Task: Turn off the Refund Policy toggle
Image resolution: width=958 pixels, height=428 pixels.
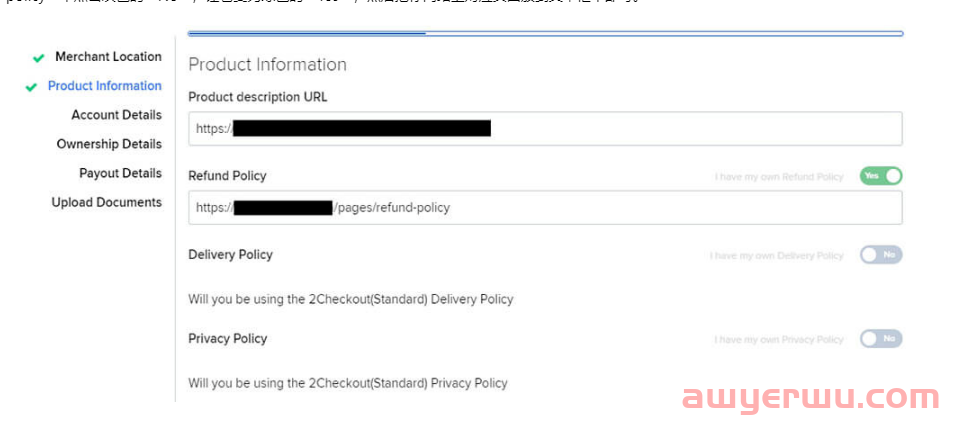Action: coord(880,176)
